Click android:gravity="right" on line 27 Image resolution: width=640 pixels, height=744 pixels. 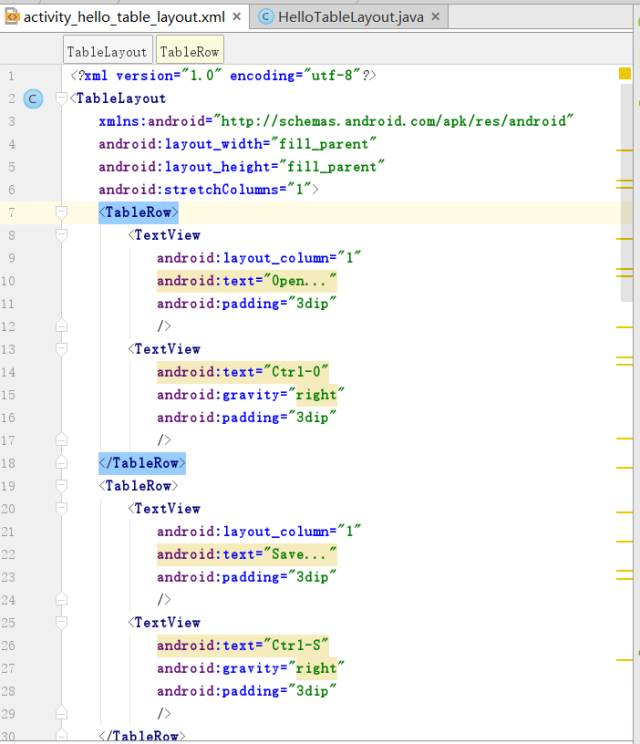coord(250,668)
